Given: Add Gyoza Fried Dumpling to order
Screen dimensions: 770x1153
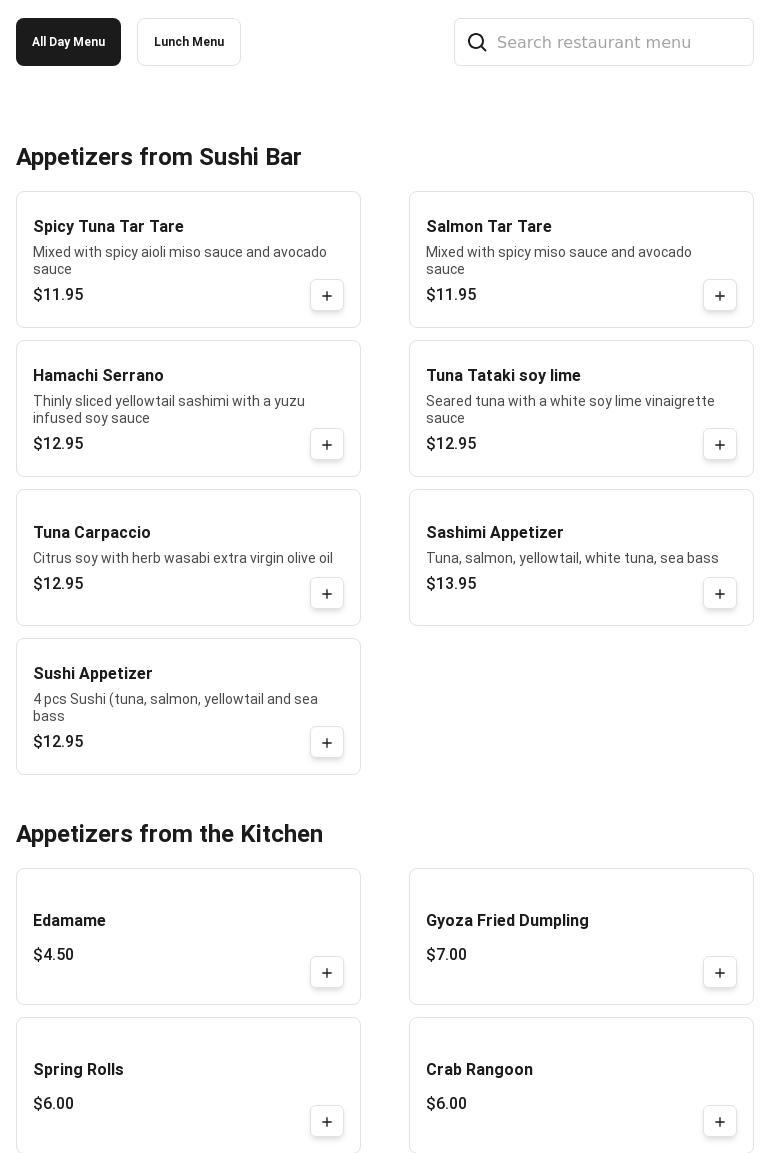Looking at the screenshot, I should pyautogui.click(x=720, y=972).
